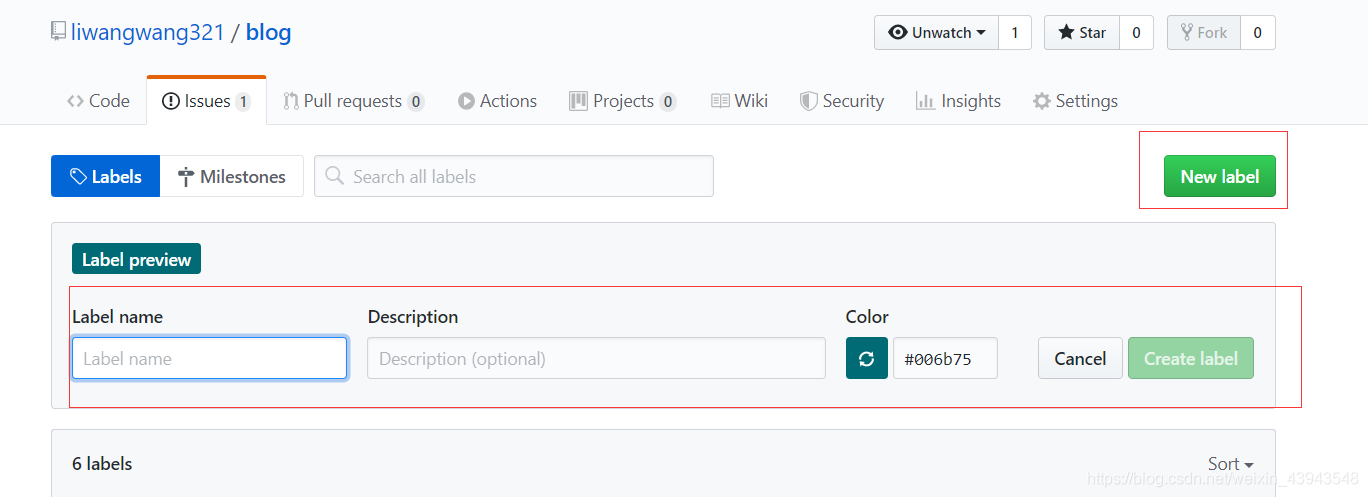The image size is (1368, 497).
Task: Click the Issues count badge 1
Action: [x=243, y=101]
